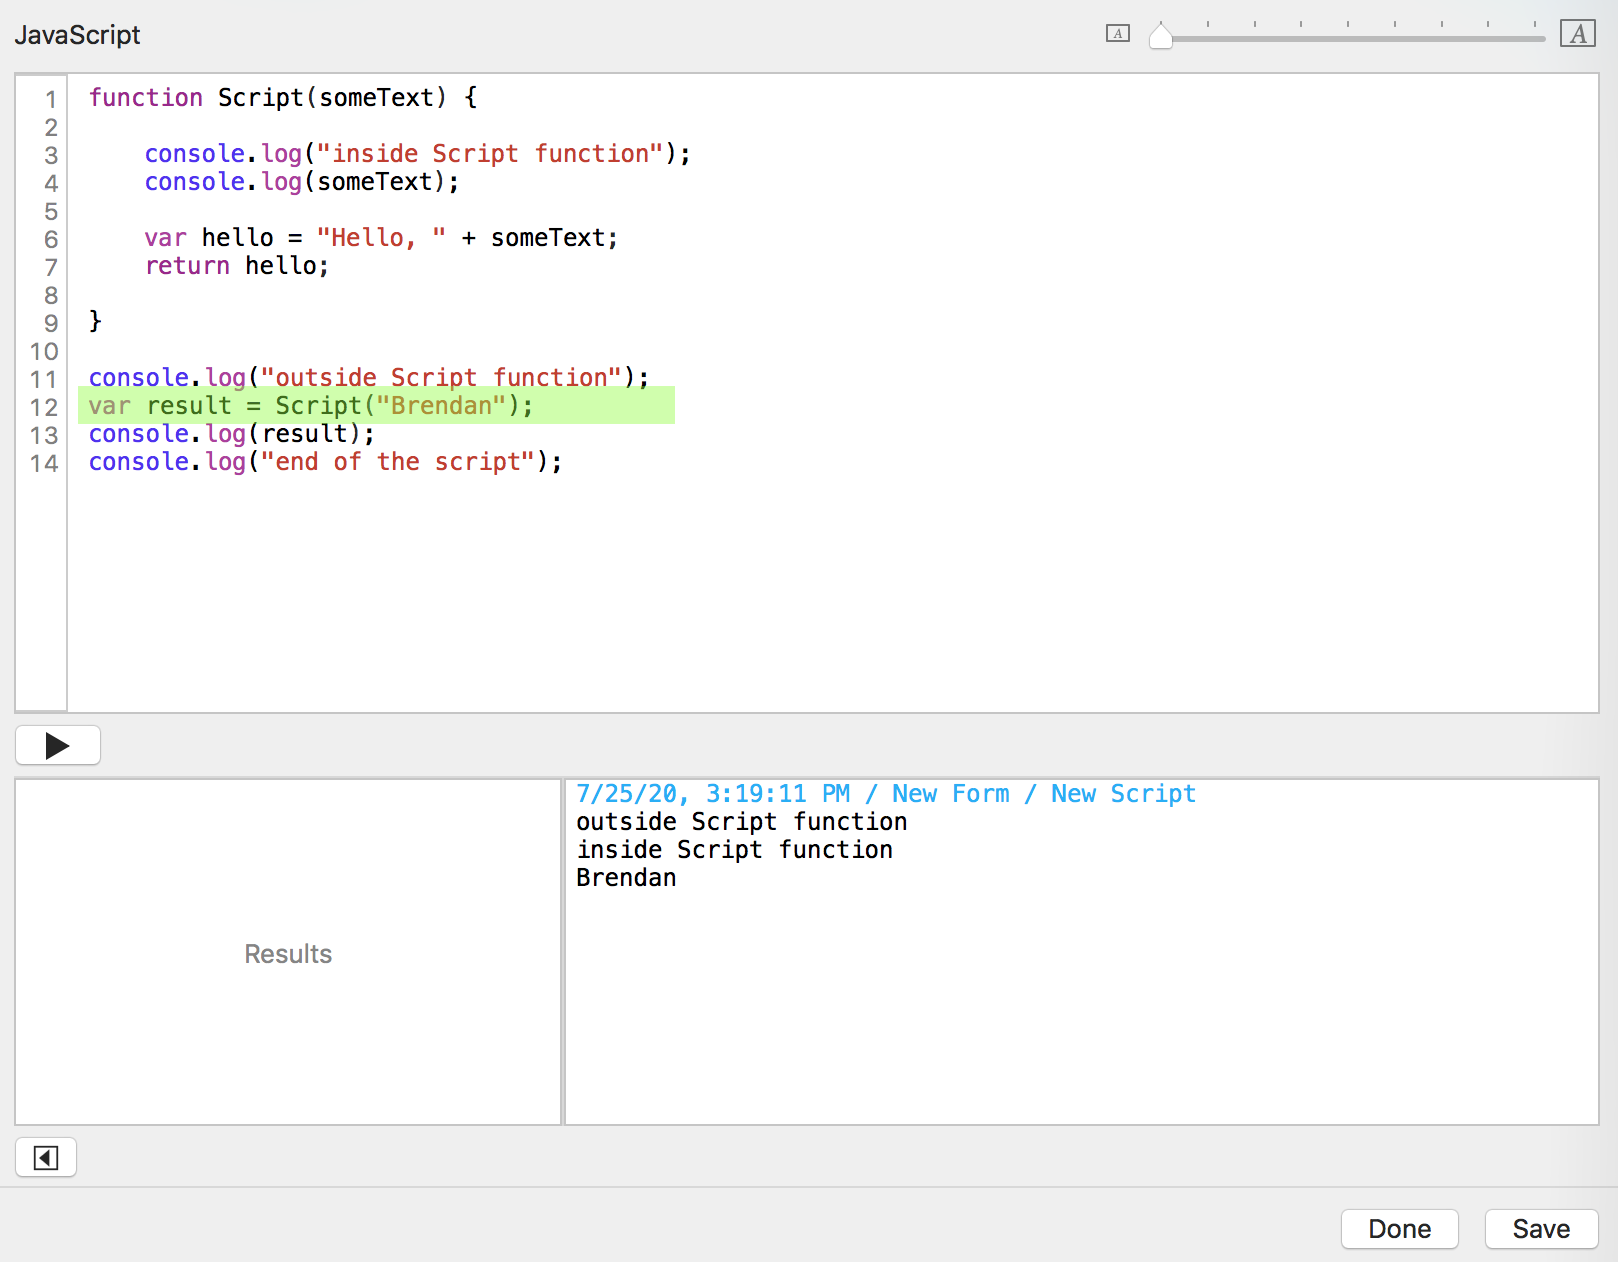The height and width of the screenshot is (1262, 1618).
Task: Click the small font size A icon
Action: click(x=1117, y=34)
